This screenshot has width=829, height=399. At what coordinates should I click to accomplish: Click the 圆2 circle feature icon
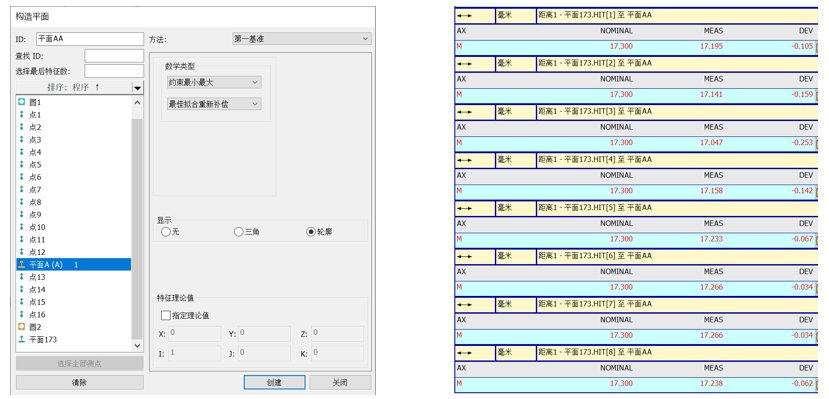22,327
